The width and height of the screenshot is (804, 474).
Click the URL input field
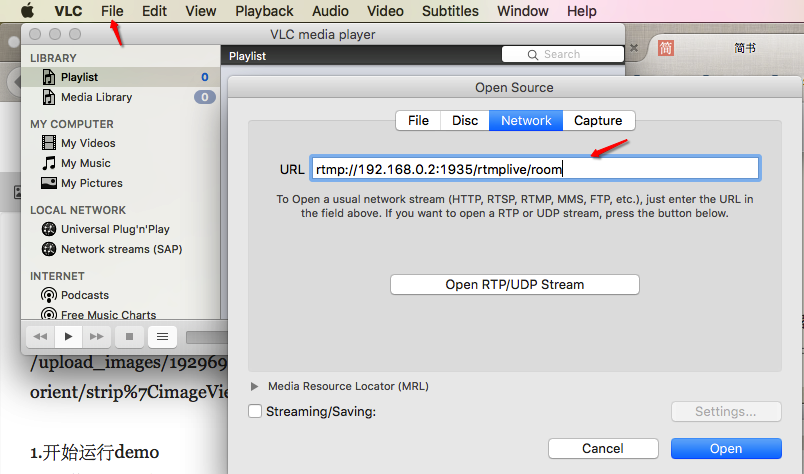point(535,168)
